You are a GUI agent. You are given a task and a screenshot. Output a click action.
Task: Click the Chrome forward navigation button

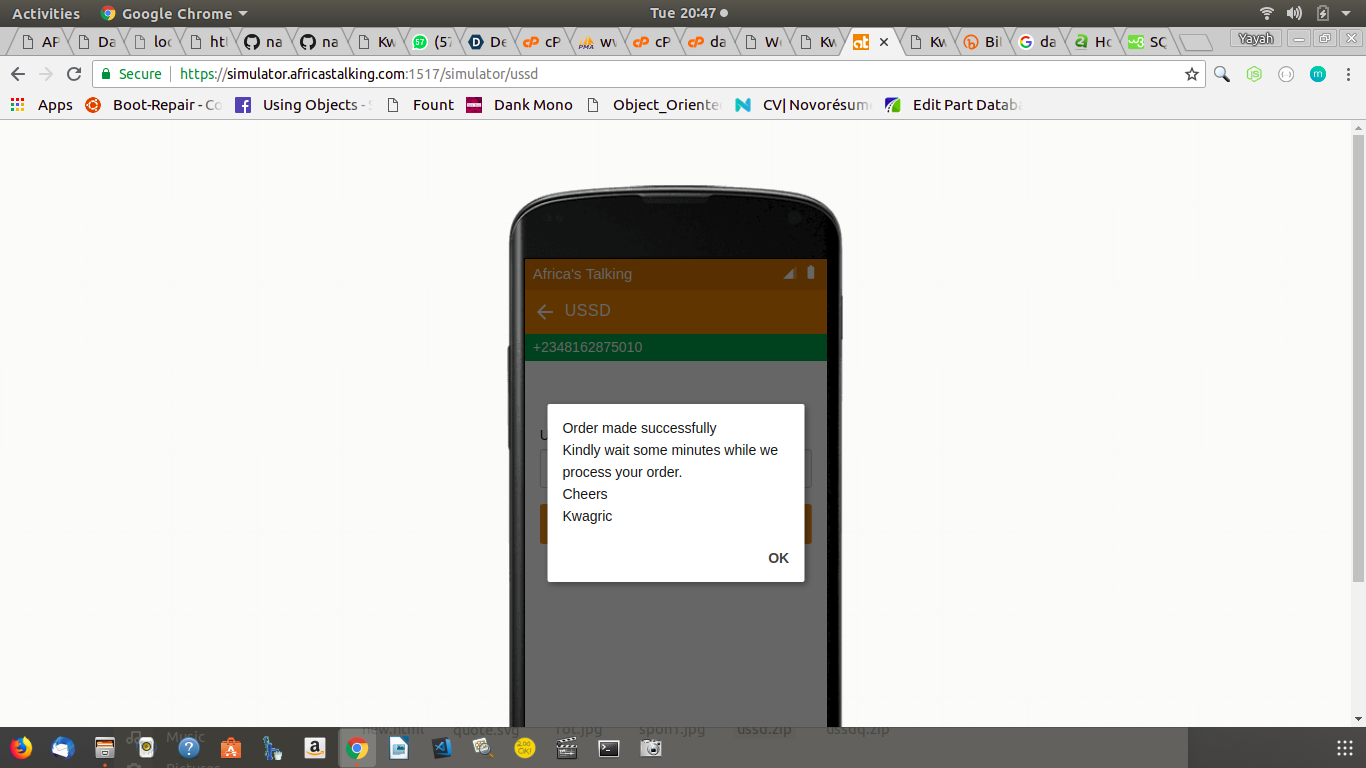click(45, 74)
